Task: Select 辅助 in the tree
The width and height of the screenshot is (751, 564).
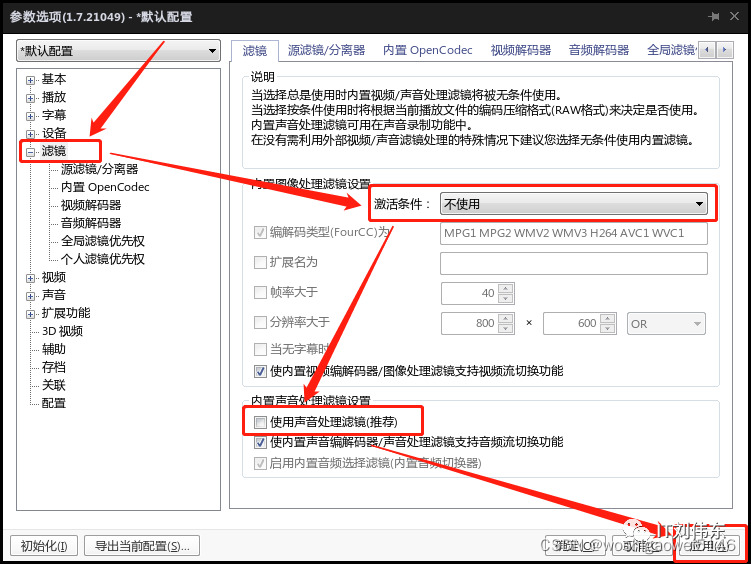Action: (54, 349)
